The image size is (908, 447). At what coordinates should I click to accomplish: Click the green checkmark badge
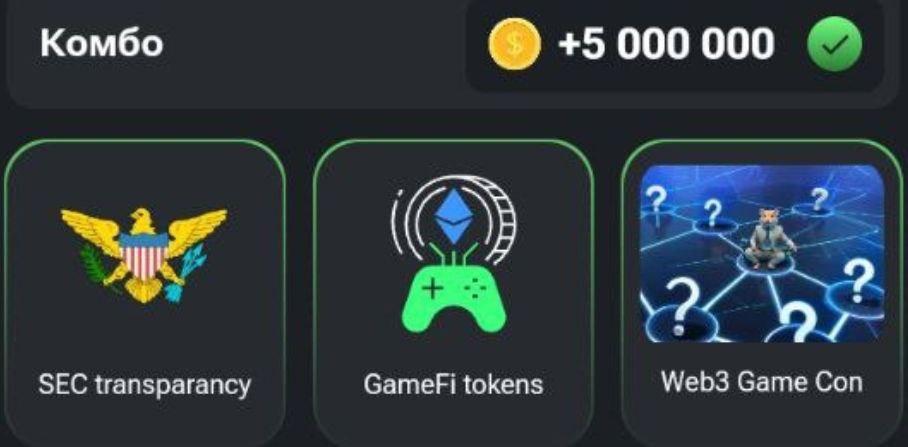834,44
